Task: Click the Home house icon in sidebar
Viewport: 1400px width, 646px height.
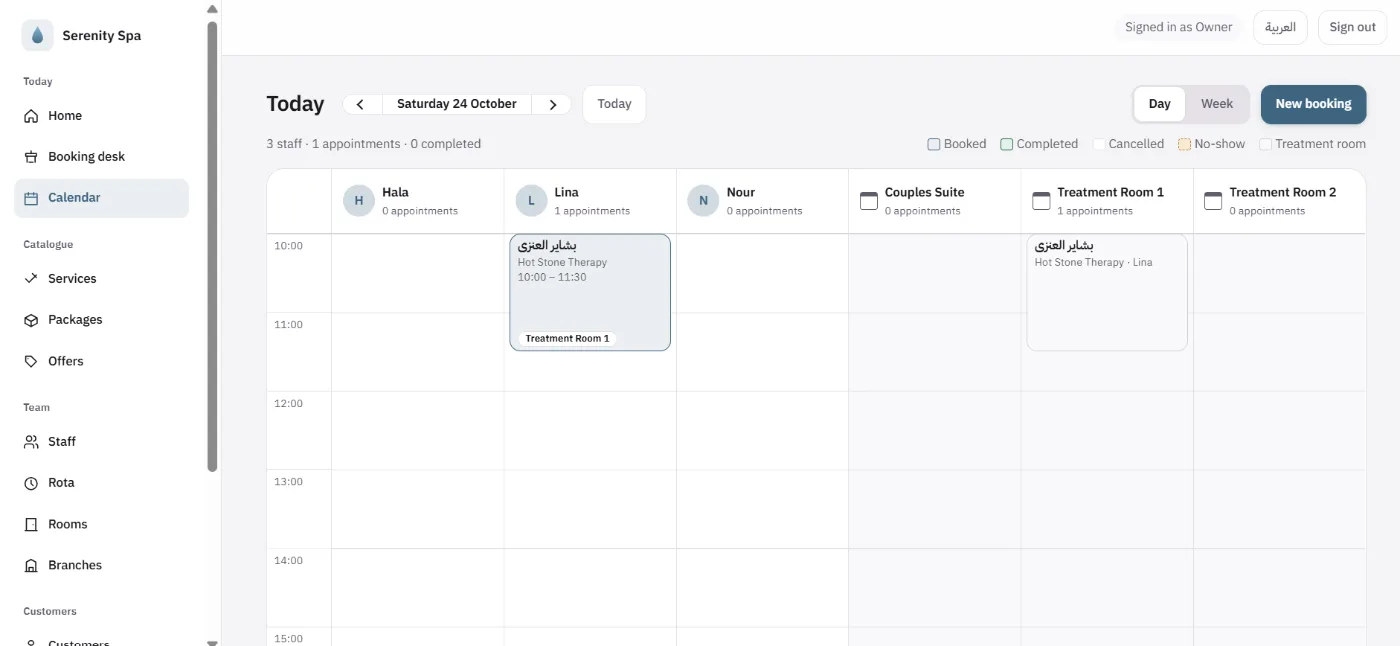Action: pyautogui.click(x=31, y=116)
